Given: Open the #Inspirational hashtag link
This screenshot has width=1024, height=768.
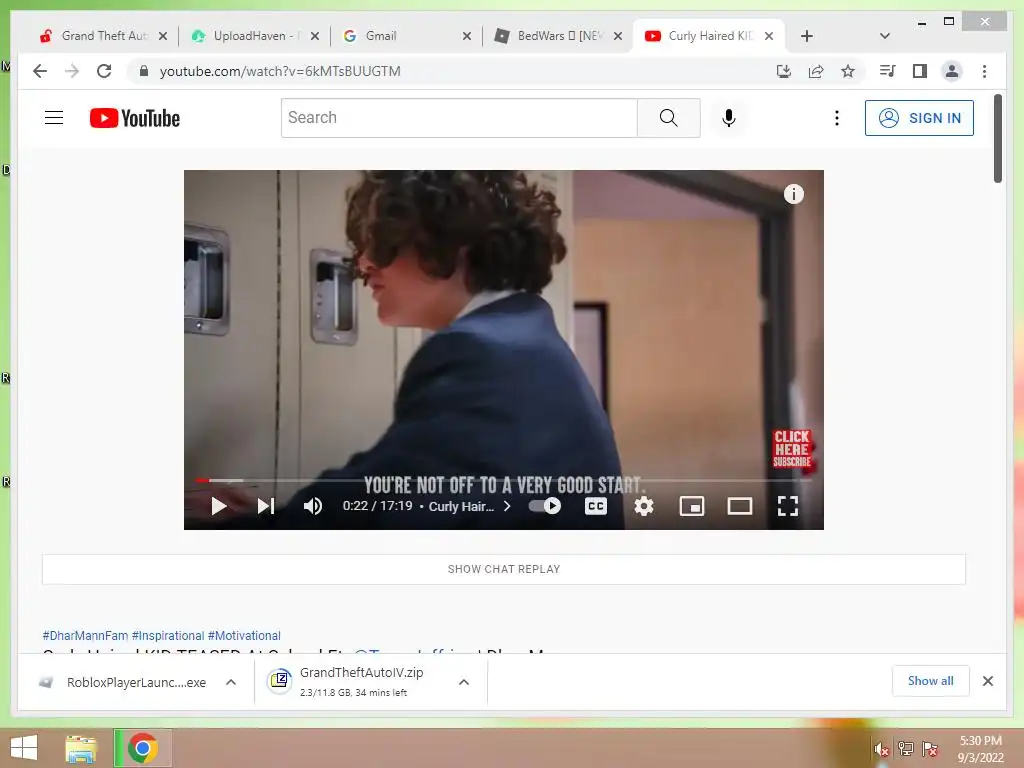Looking at the screenshot, I should pos(168,635).
